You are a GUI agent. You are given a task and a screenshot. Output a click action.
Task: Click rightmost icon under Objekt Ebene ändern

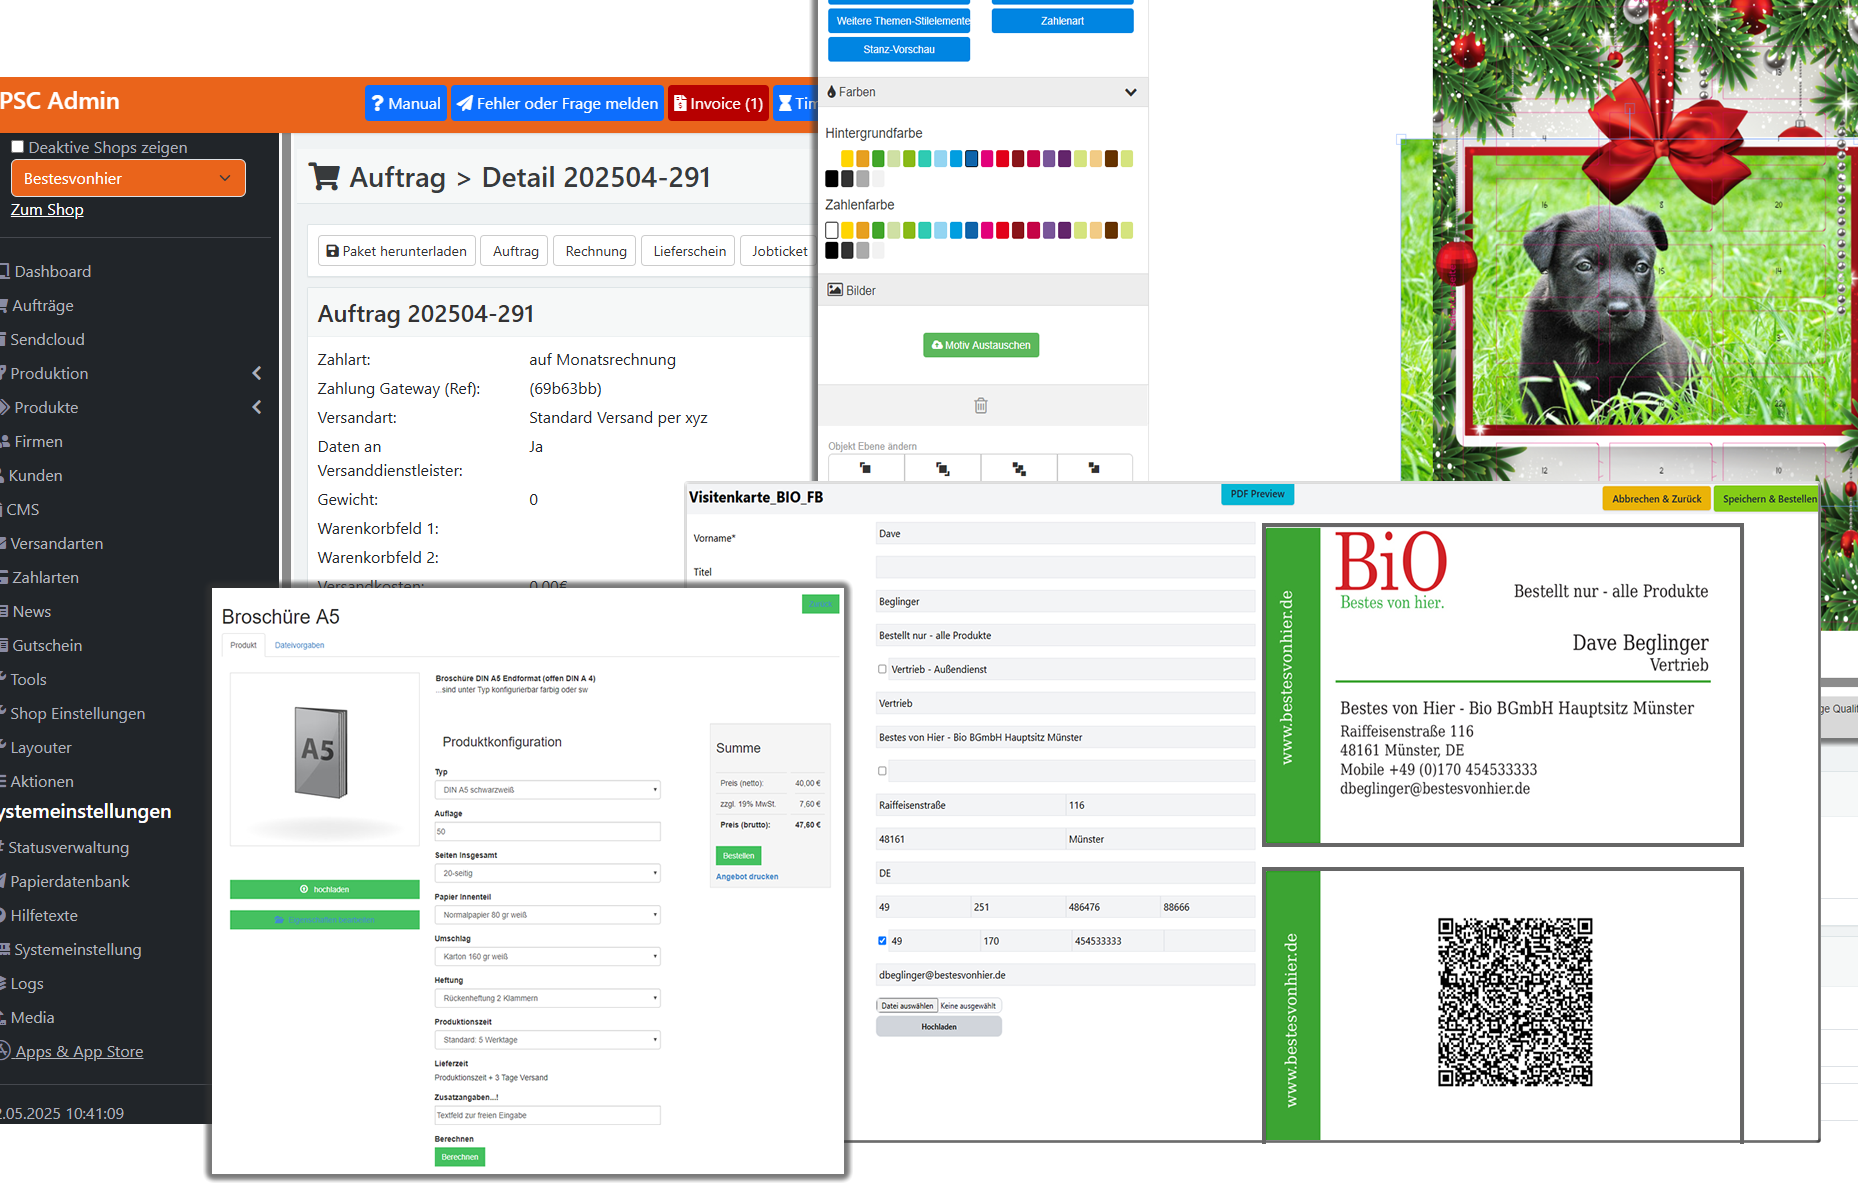tap(1094, 468)
